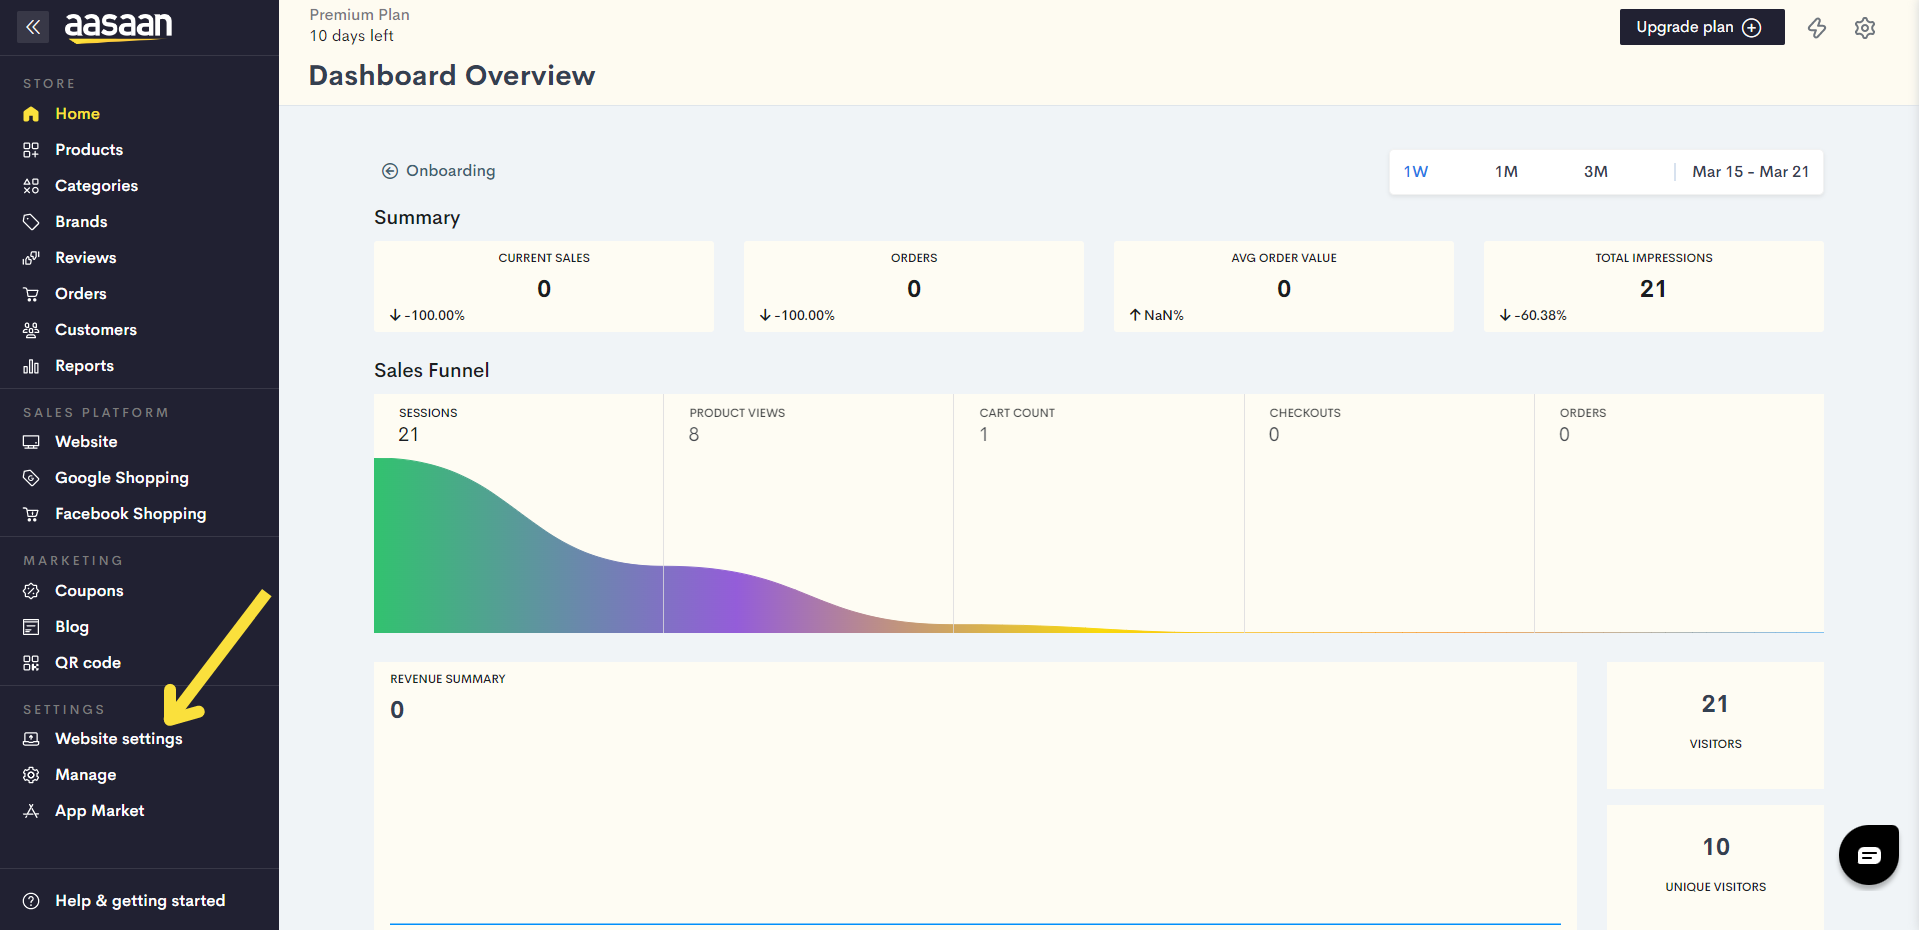Click the Reviews icon in the sidebar
1919x930 pixels.
pyautogui.click(x=31, y=258)
